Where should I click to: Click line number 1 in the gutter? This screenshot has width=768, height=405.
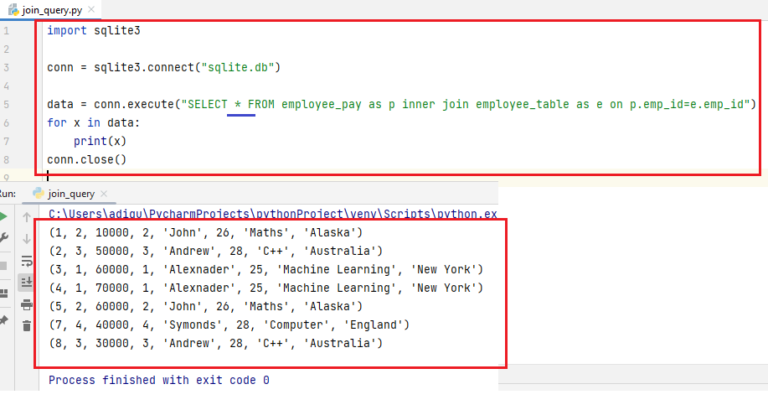[6, 31]
